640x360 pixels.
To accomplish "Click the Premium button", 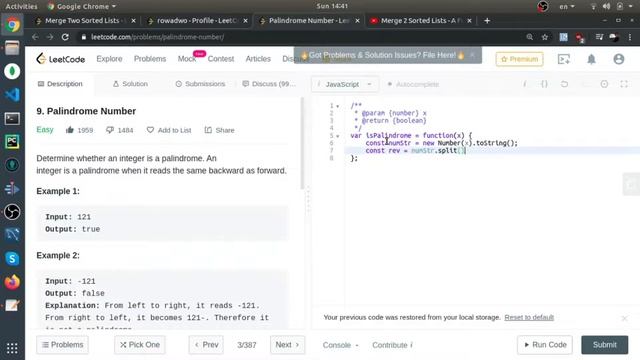I will point(519,59).
